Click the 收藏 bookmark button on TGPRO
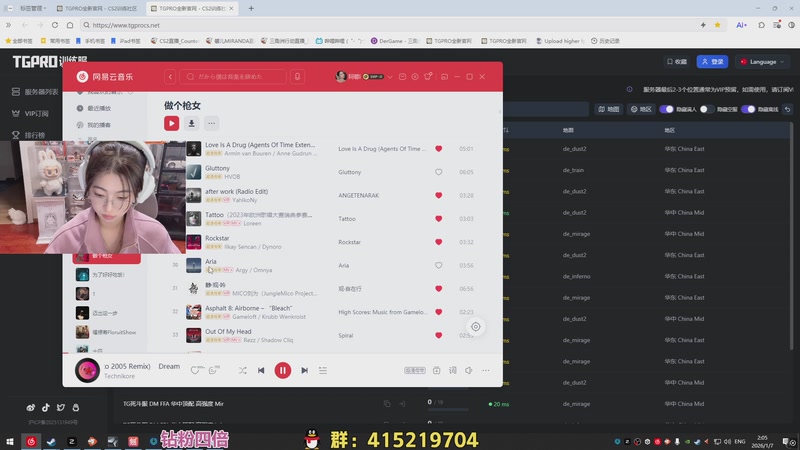Screen dimensions: 800x450 click(x=677, y=62)
